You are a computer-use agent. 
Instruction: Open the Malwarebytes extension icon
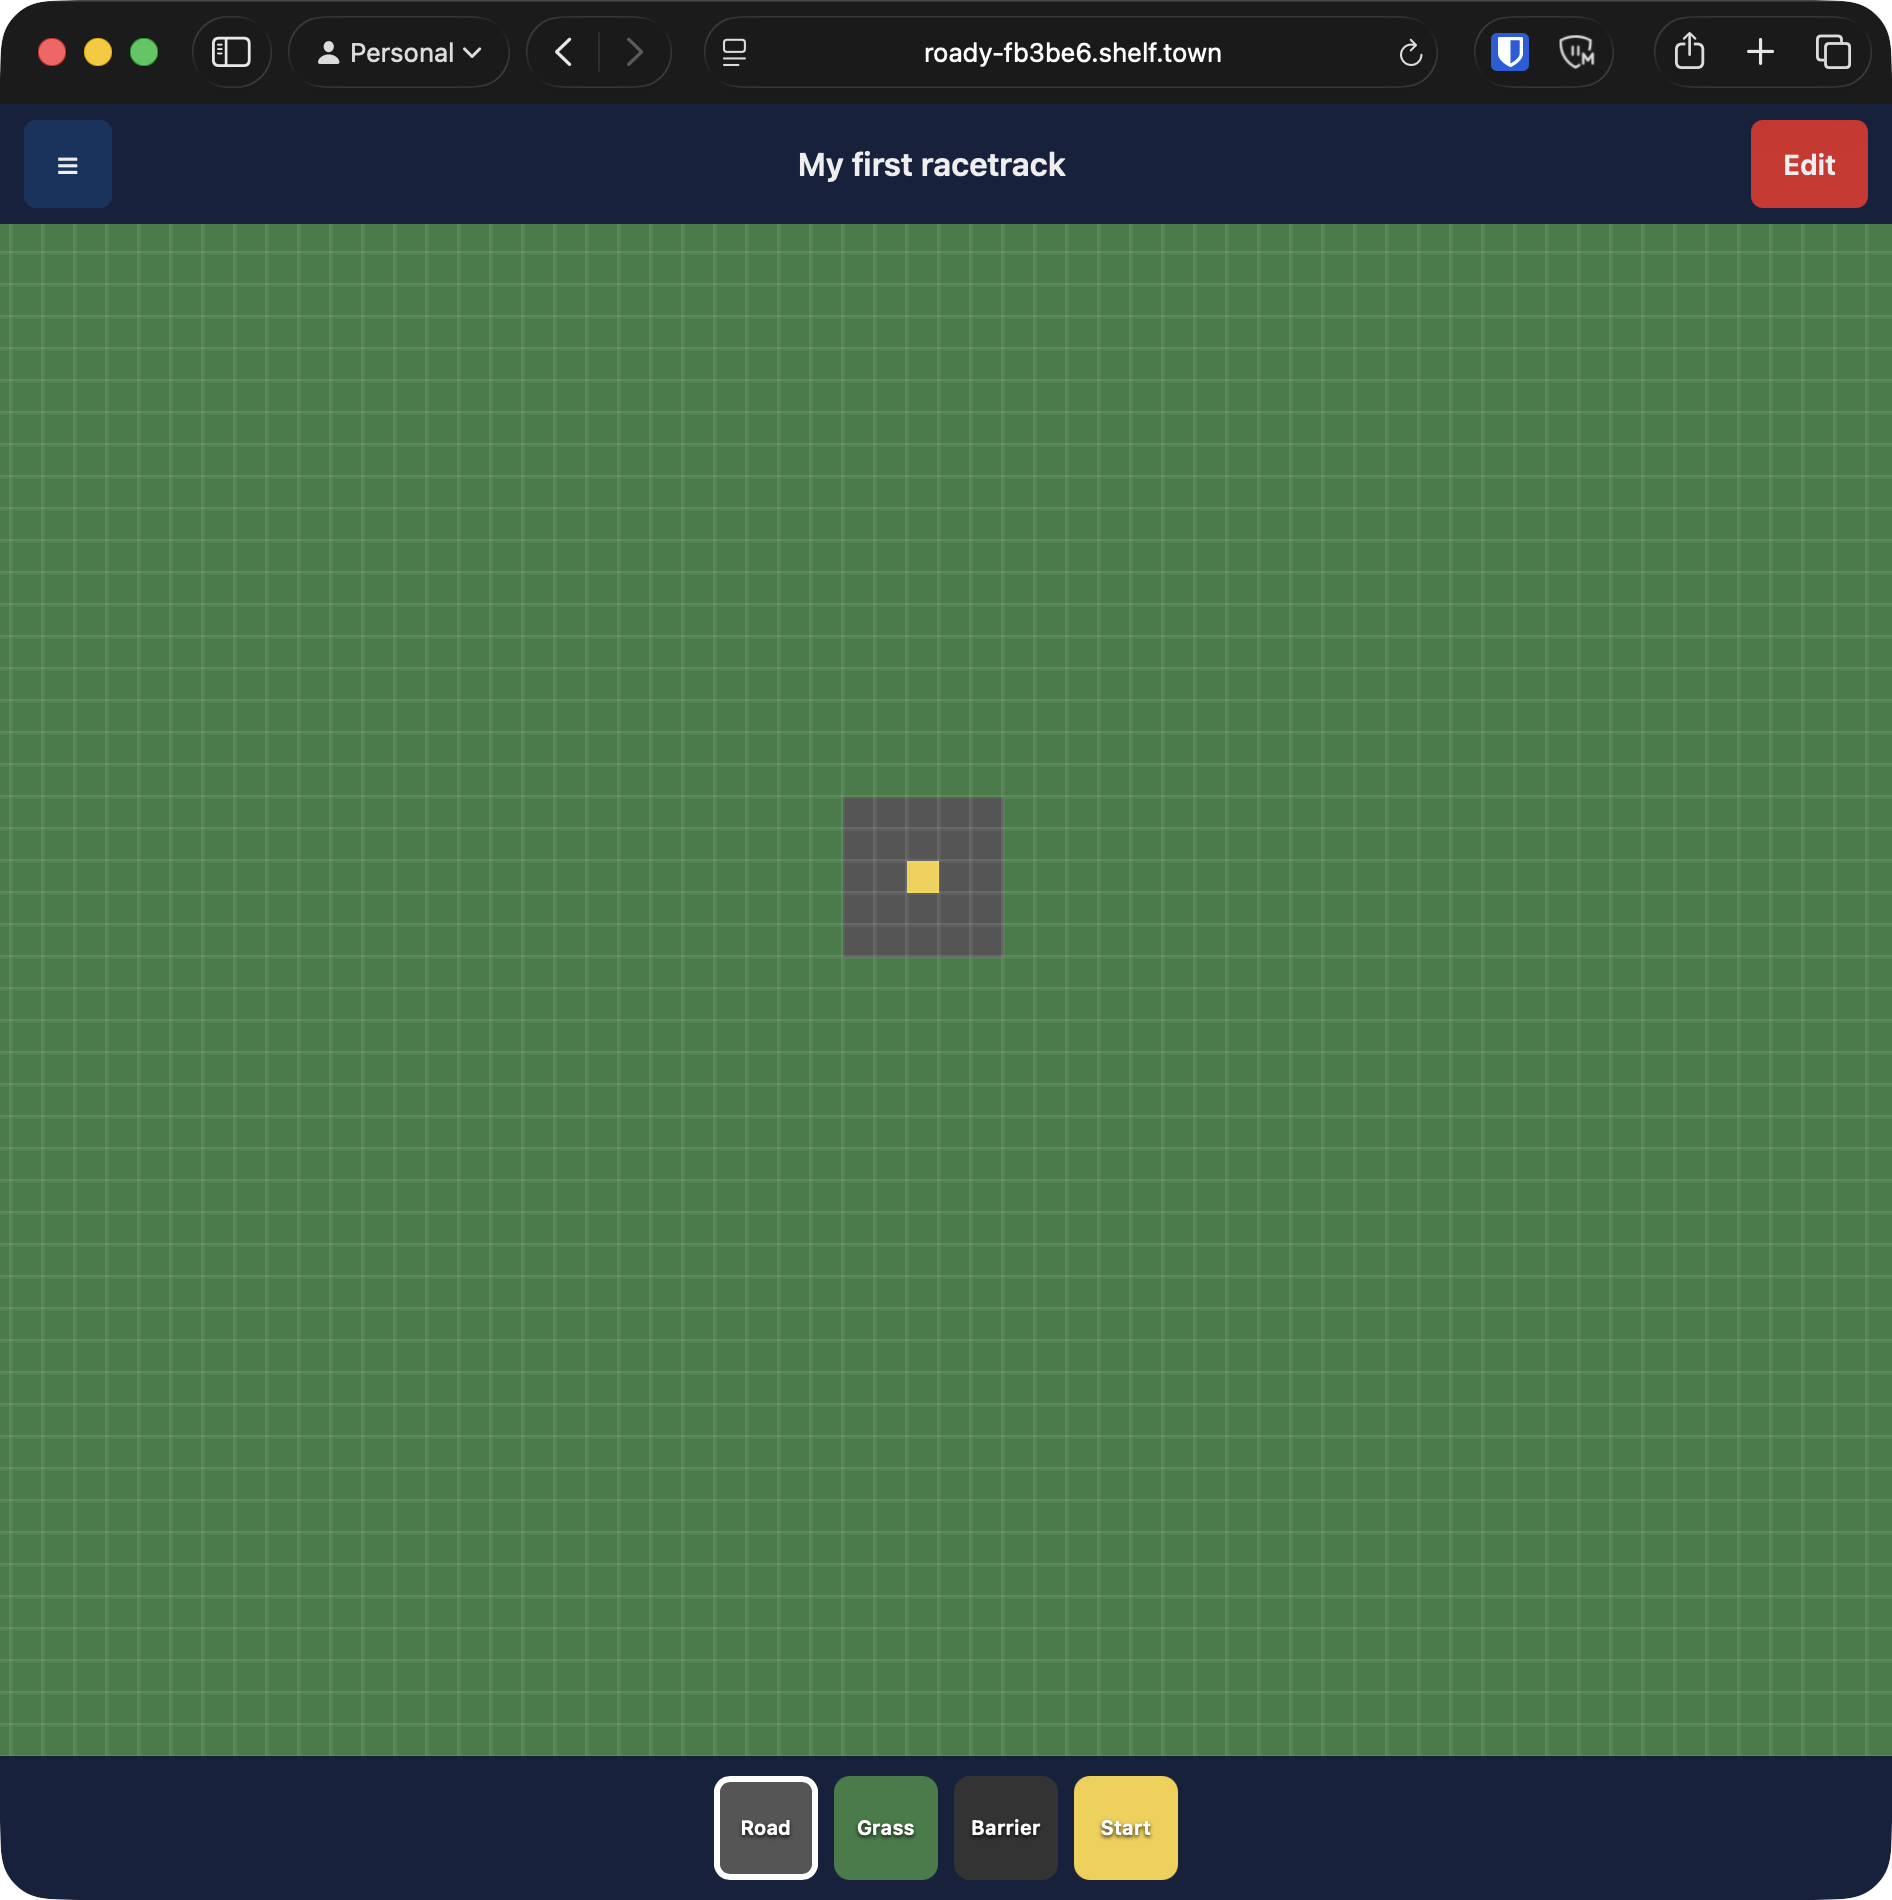pos(1577,52)
